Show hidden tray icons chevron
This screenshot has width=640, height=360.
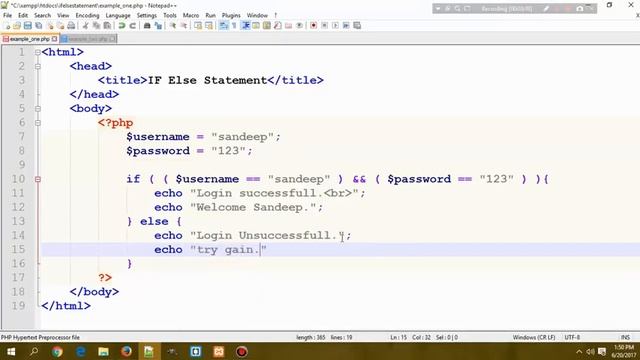click(579, 351)
